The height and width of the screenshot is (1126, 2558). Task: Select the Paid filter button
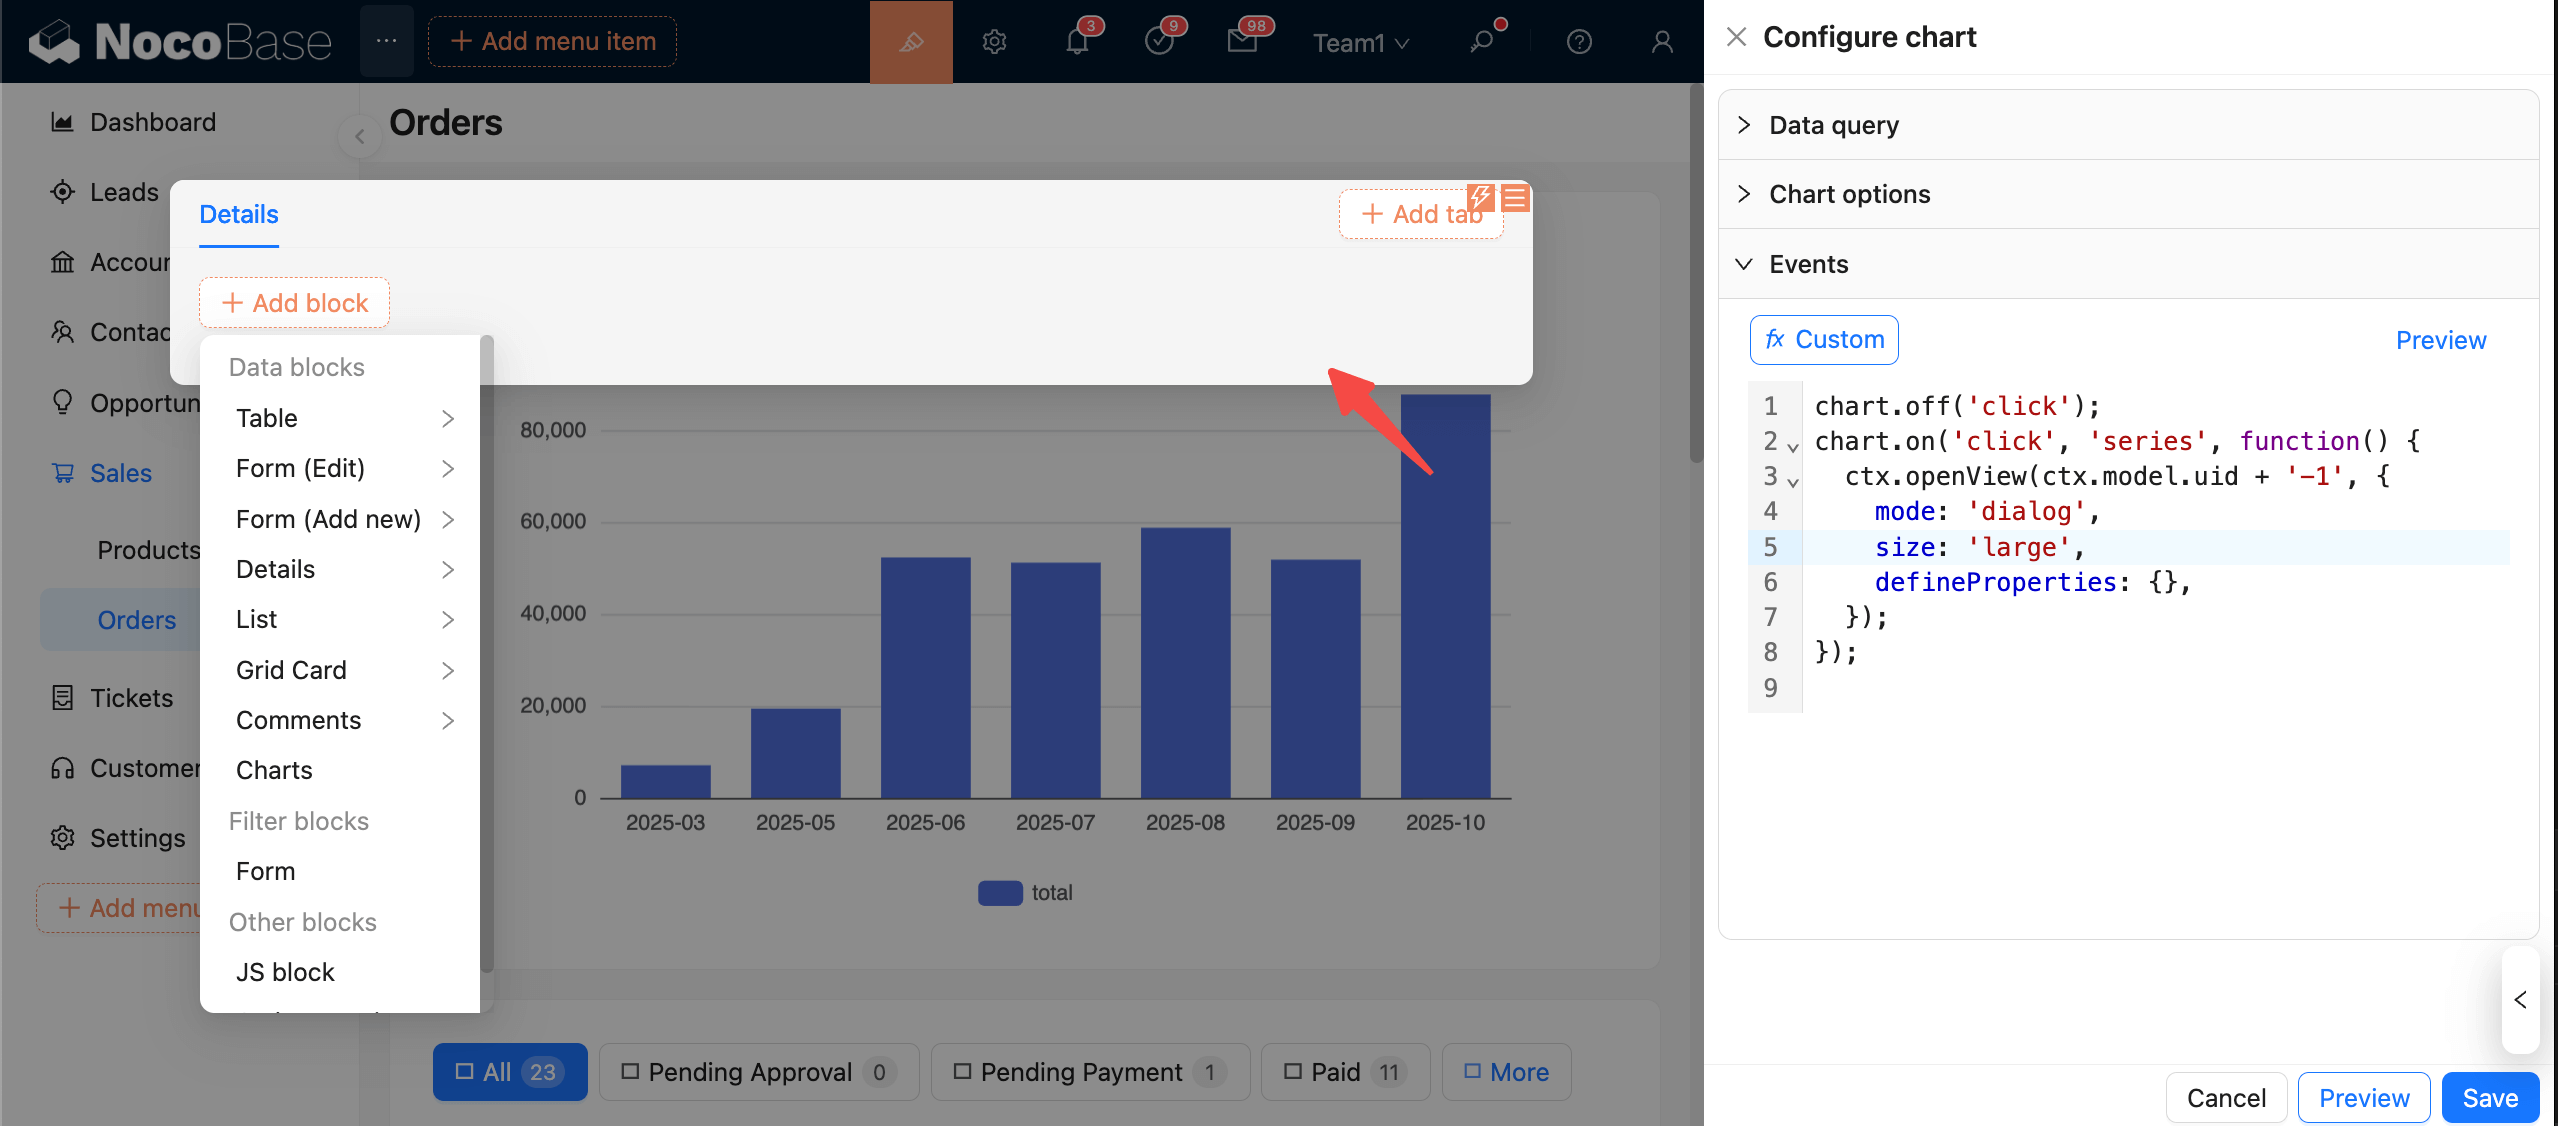(1345, 1072)
